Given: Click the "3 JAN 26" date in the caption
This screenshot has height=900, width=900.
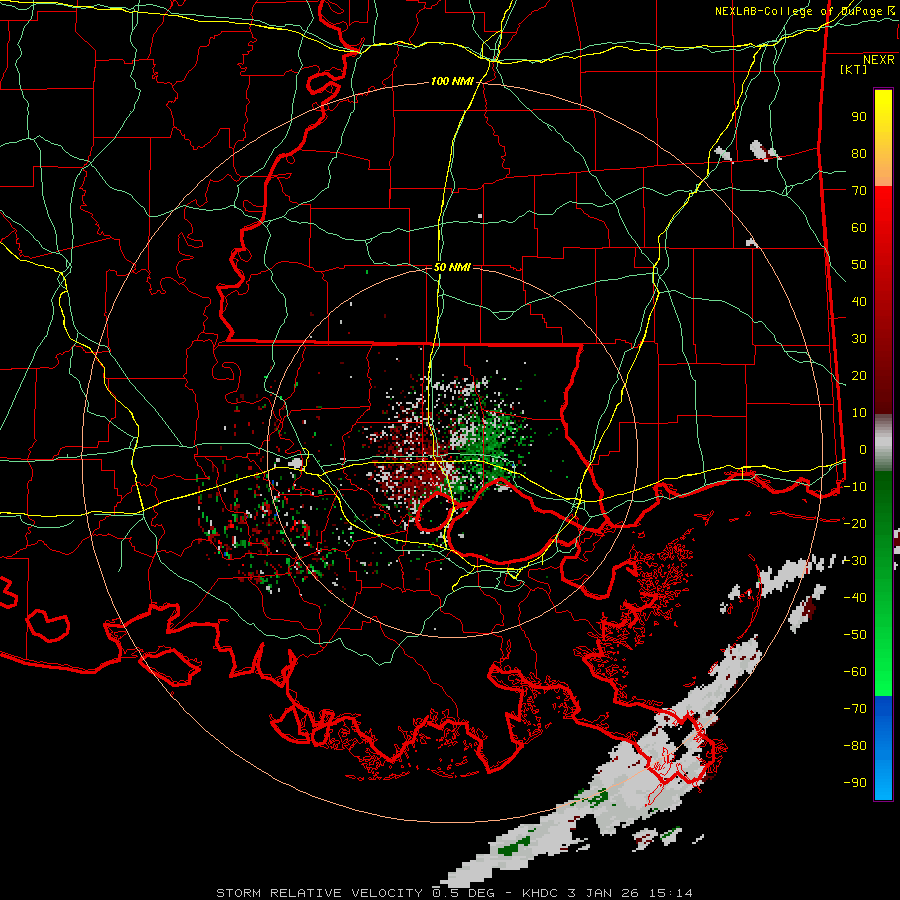Looking at the screenshot, I should 603,893.
